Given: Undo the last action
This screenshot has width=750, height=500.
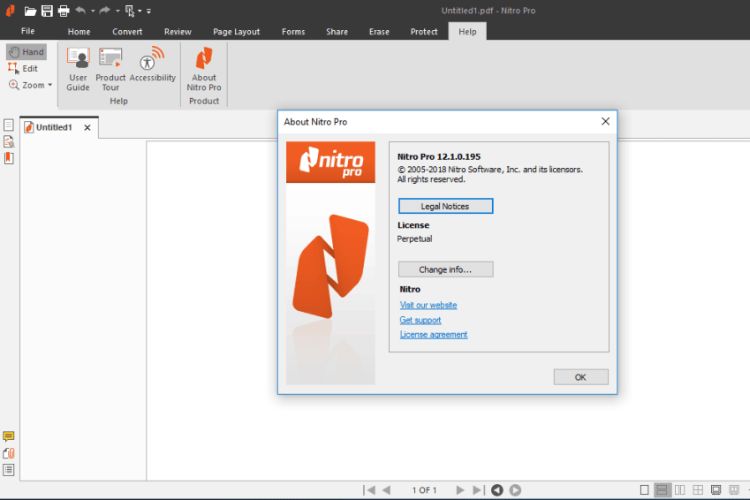Looking at the screenshot, I should (x=80, y=10).
